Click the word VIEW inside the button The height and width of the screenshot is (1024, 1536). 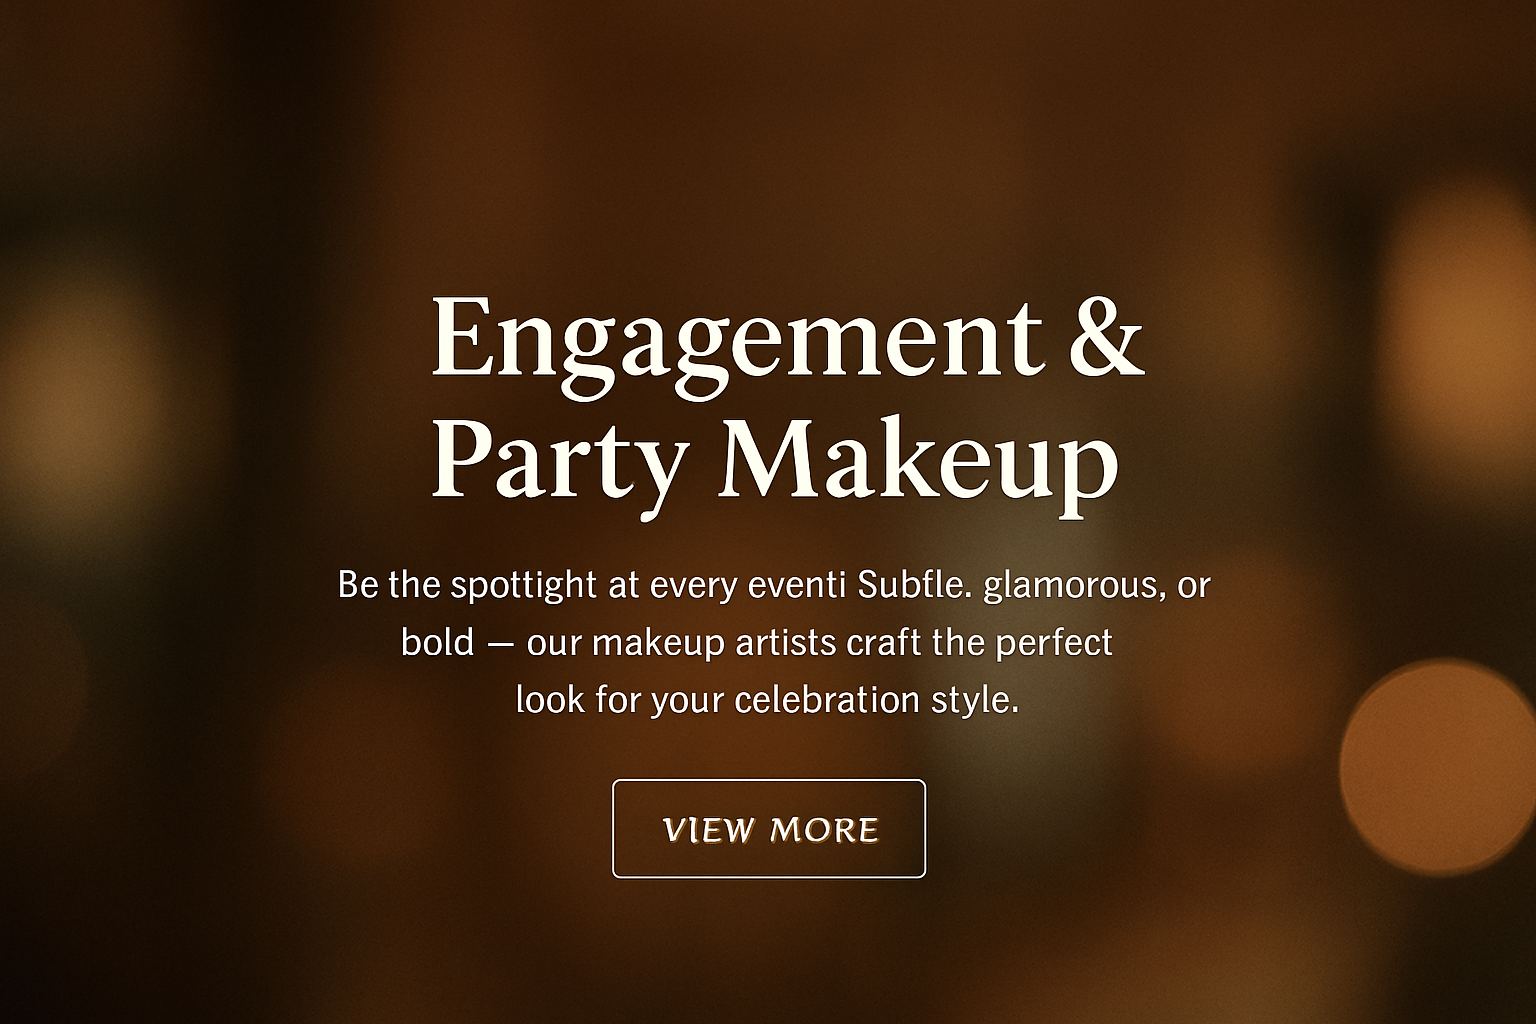coord(708,830)
